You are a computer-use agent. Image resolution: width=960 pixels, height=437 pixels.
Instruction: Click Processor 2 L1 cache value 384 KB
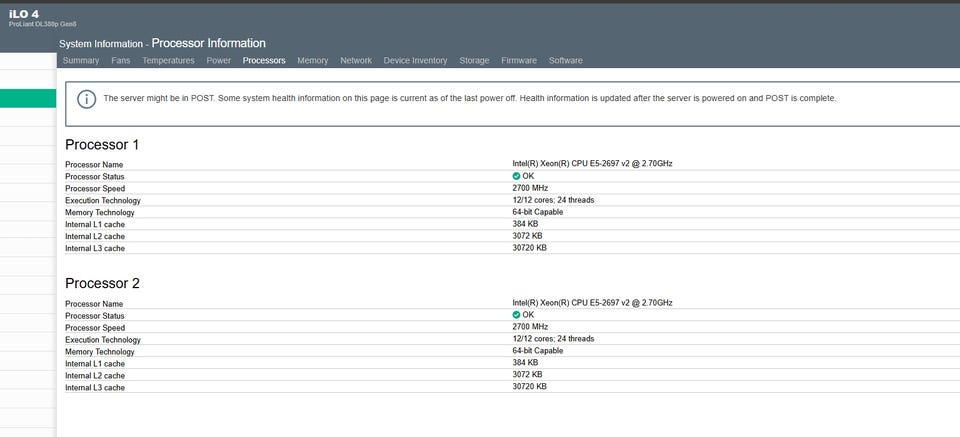[x=527, y=363]
